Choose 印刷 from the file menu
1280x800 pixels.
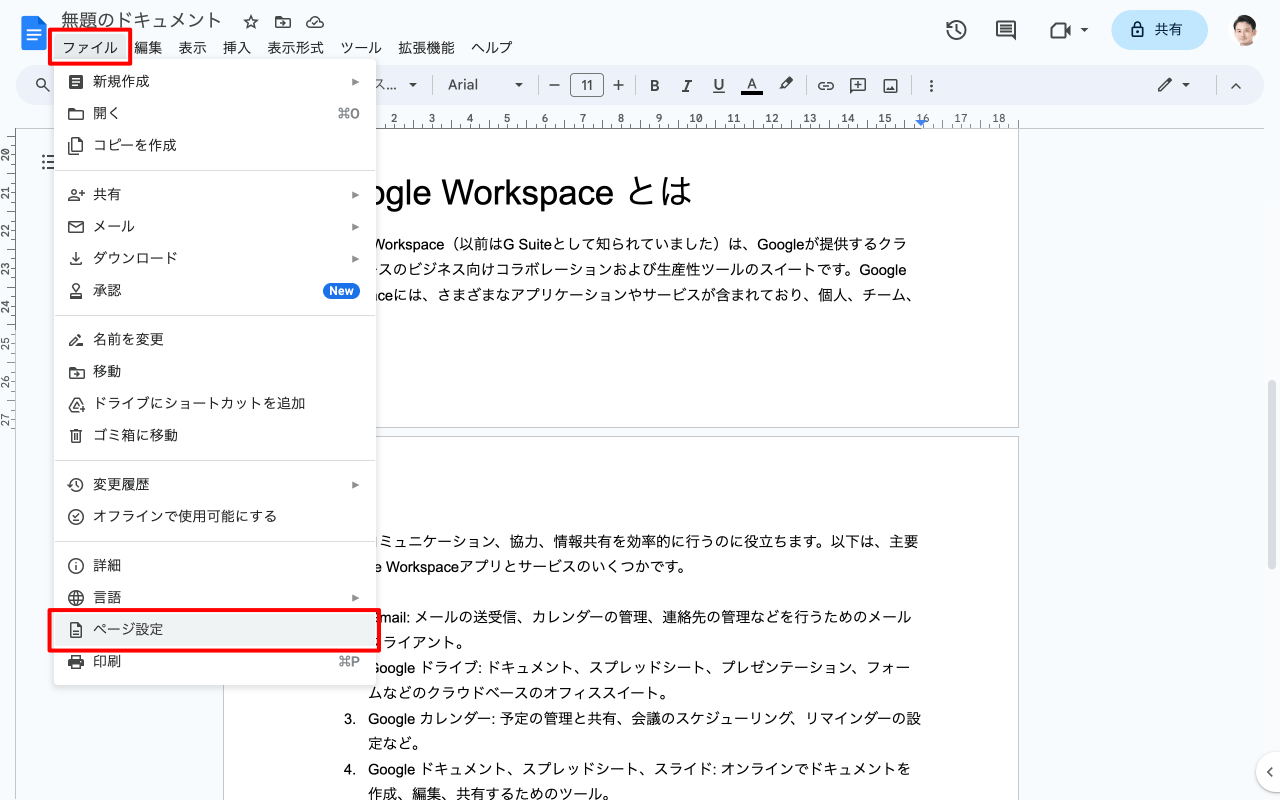215,661
